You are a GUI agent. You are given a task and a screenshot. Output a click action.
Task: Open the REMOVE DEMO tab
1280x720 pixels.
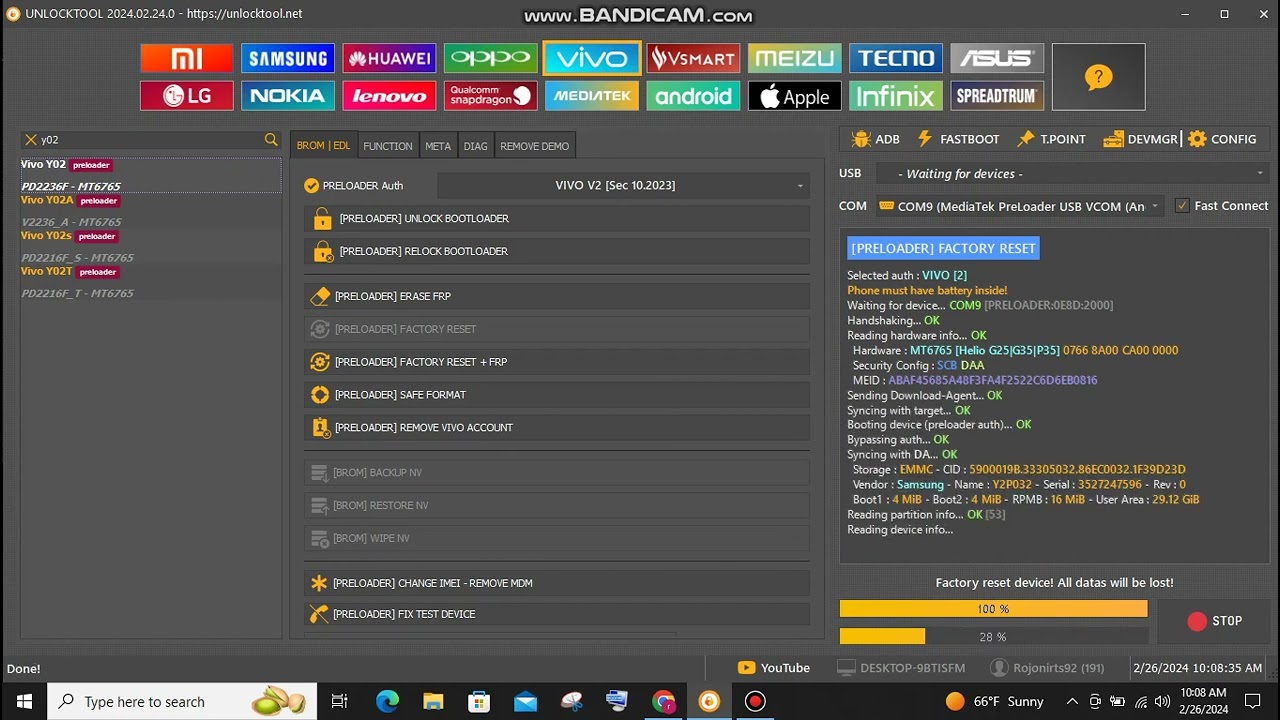click(534, 146)
